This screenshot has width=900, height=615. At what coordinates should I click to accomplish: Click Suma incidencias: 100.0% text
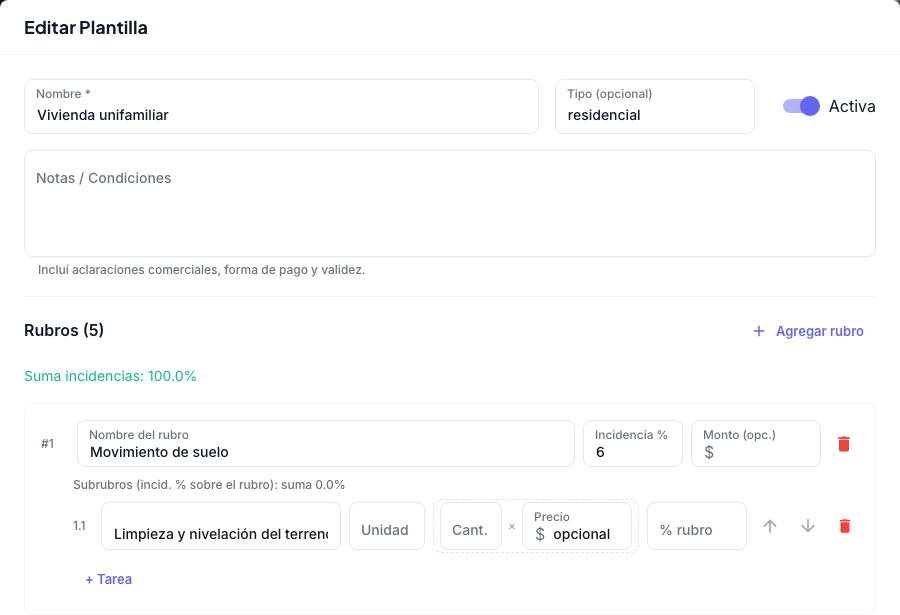(110, 376)
